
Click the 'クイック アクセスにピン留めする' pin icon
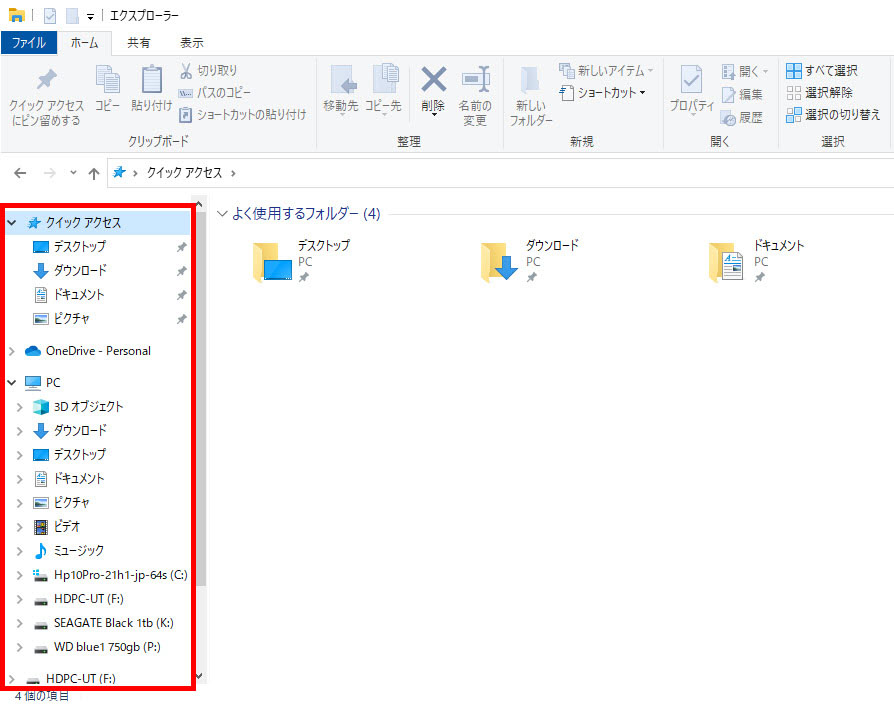click(x=46, y=82)
